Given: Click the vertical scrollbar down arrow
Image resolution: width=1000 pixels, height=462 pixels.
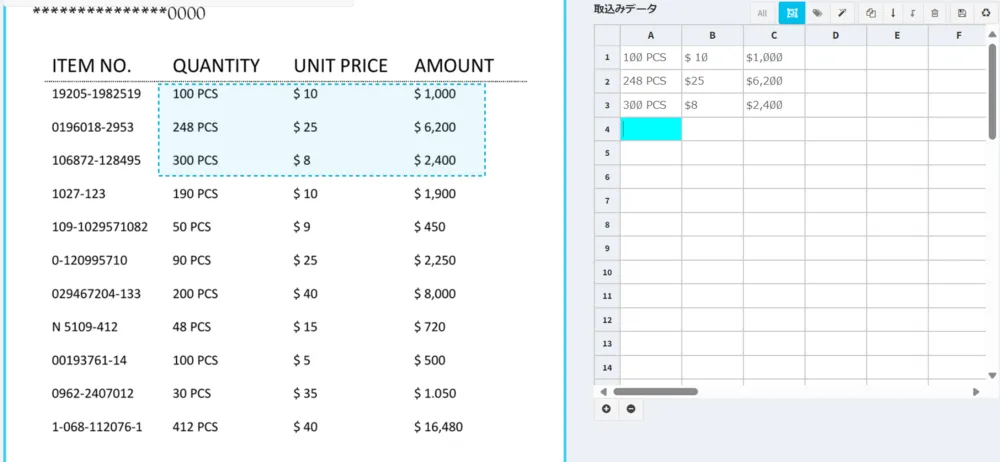Looking at the screenshot, I should point(992,375).
